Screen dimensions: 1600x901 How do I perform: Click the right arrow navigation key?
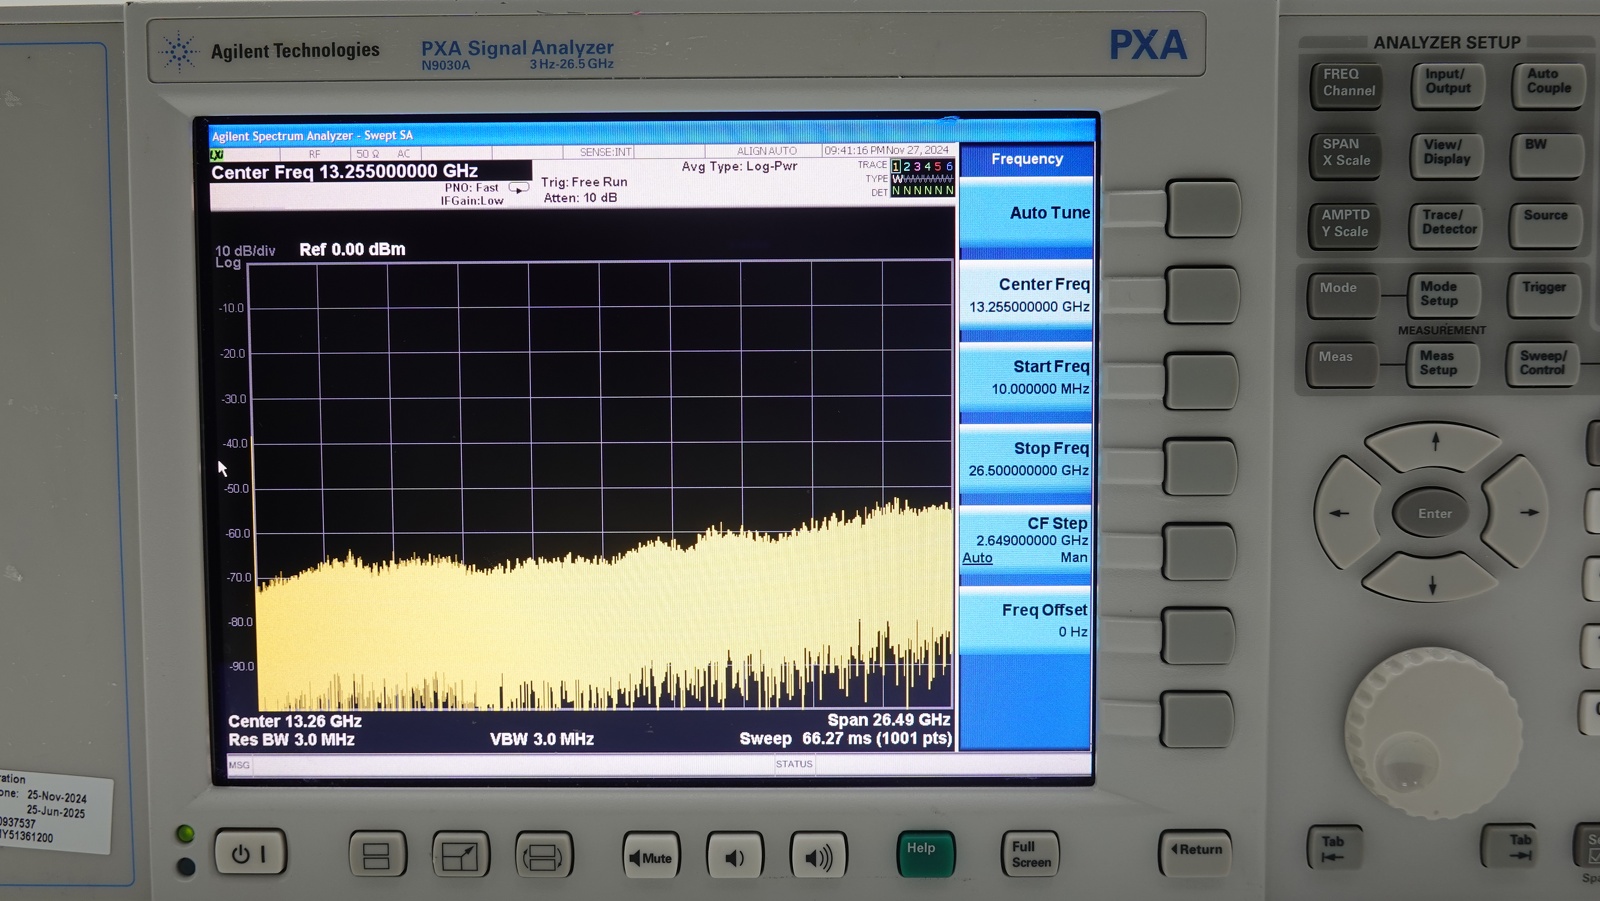(1522, 512)
